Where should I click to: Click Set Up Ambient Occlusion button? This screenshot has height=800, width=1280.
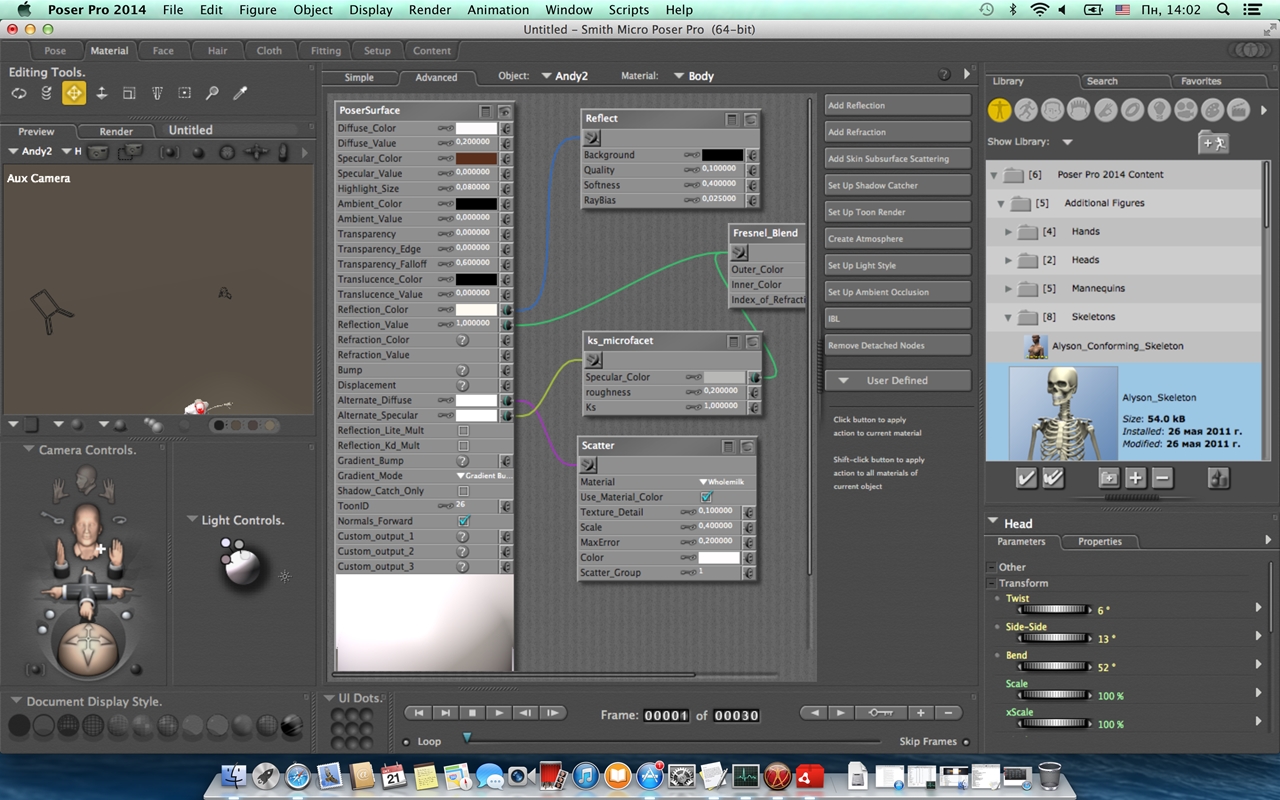[897, 292]
